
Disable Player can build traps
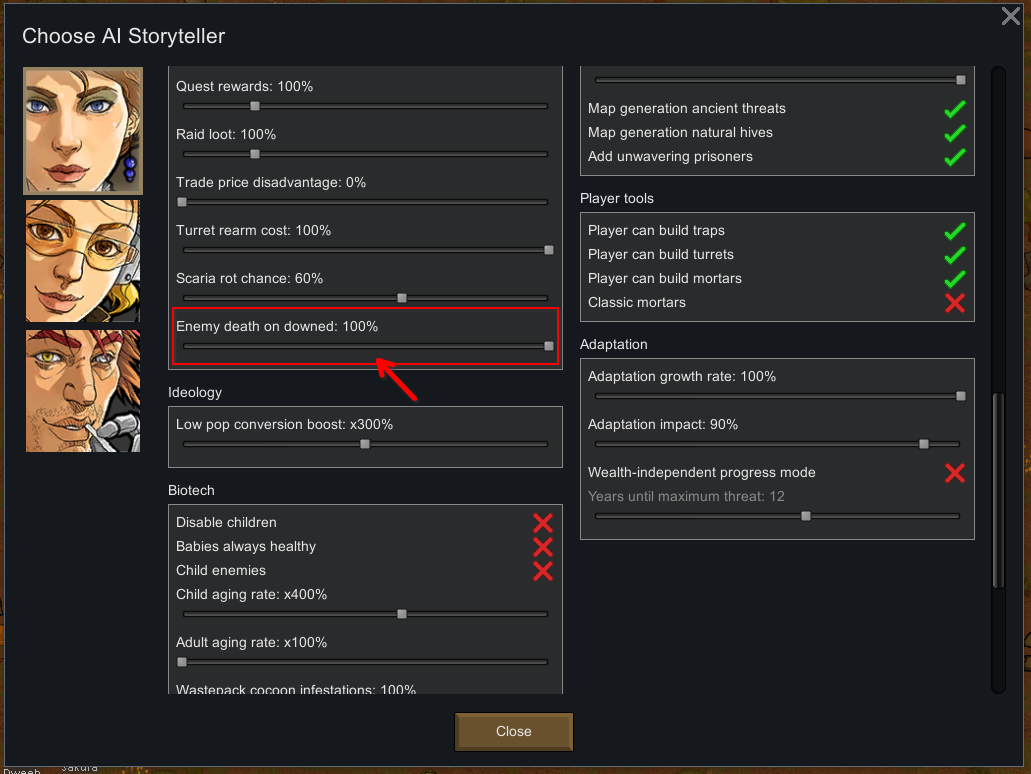(x=954, y=231)
